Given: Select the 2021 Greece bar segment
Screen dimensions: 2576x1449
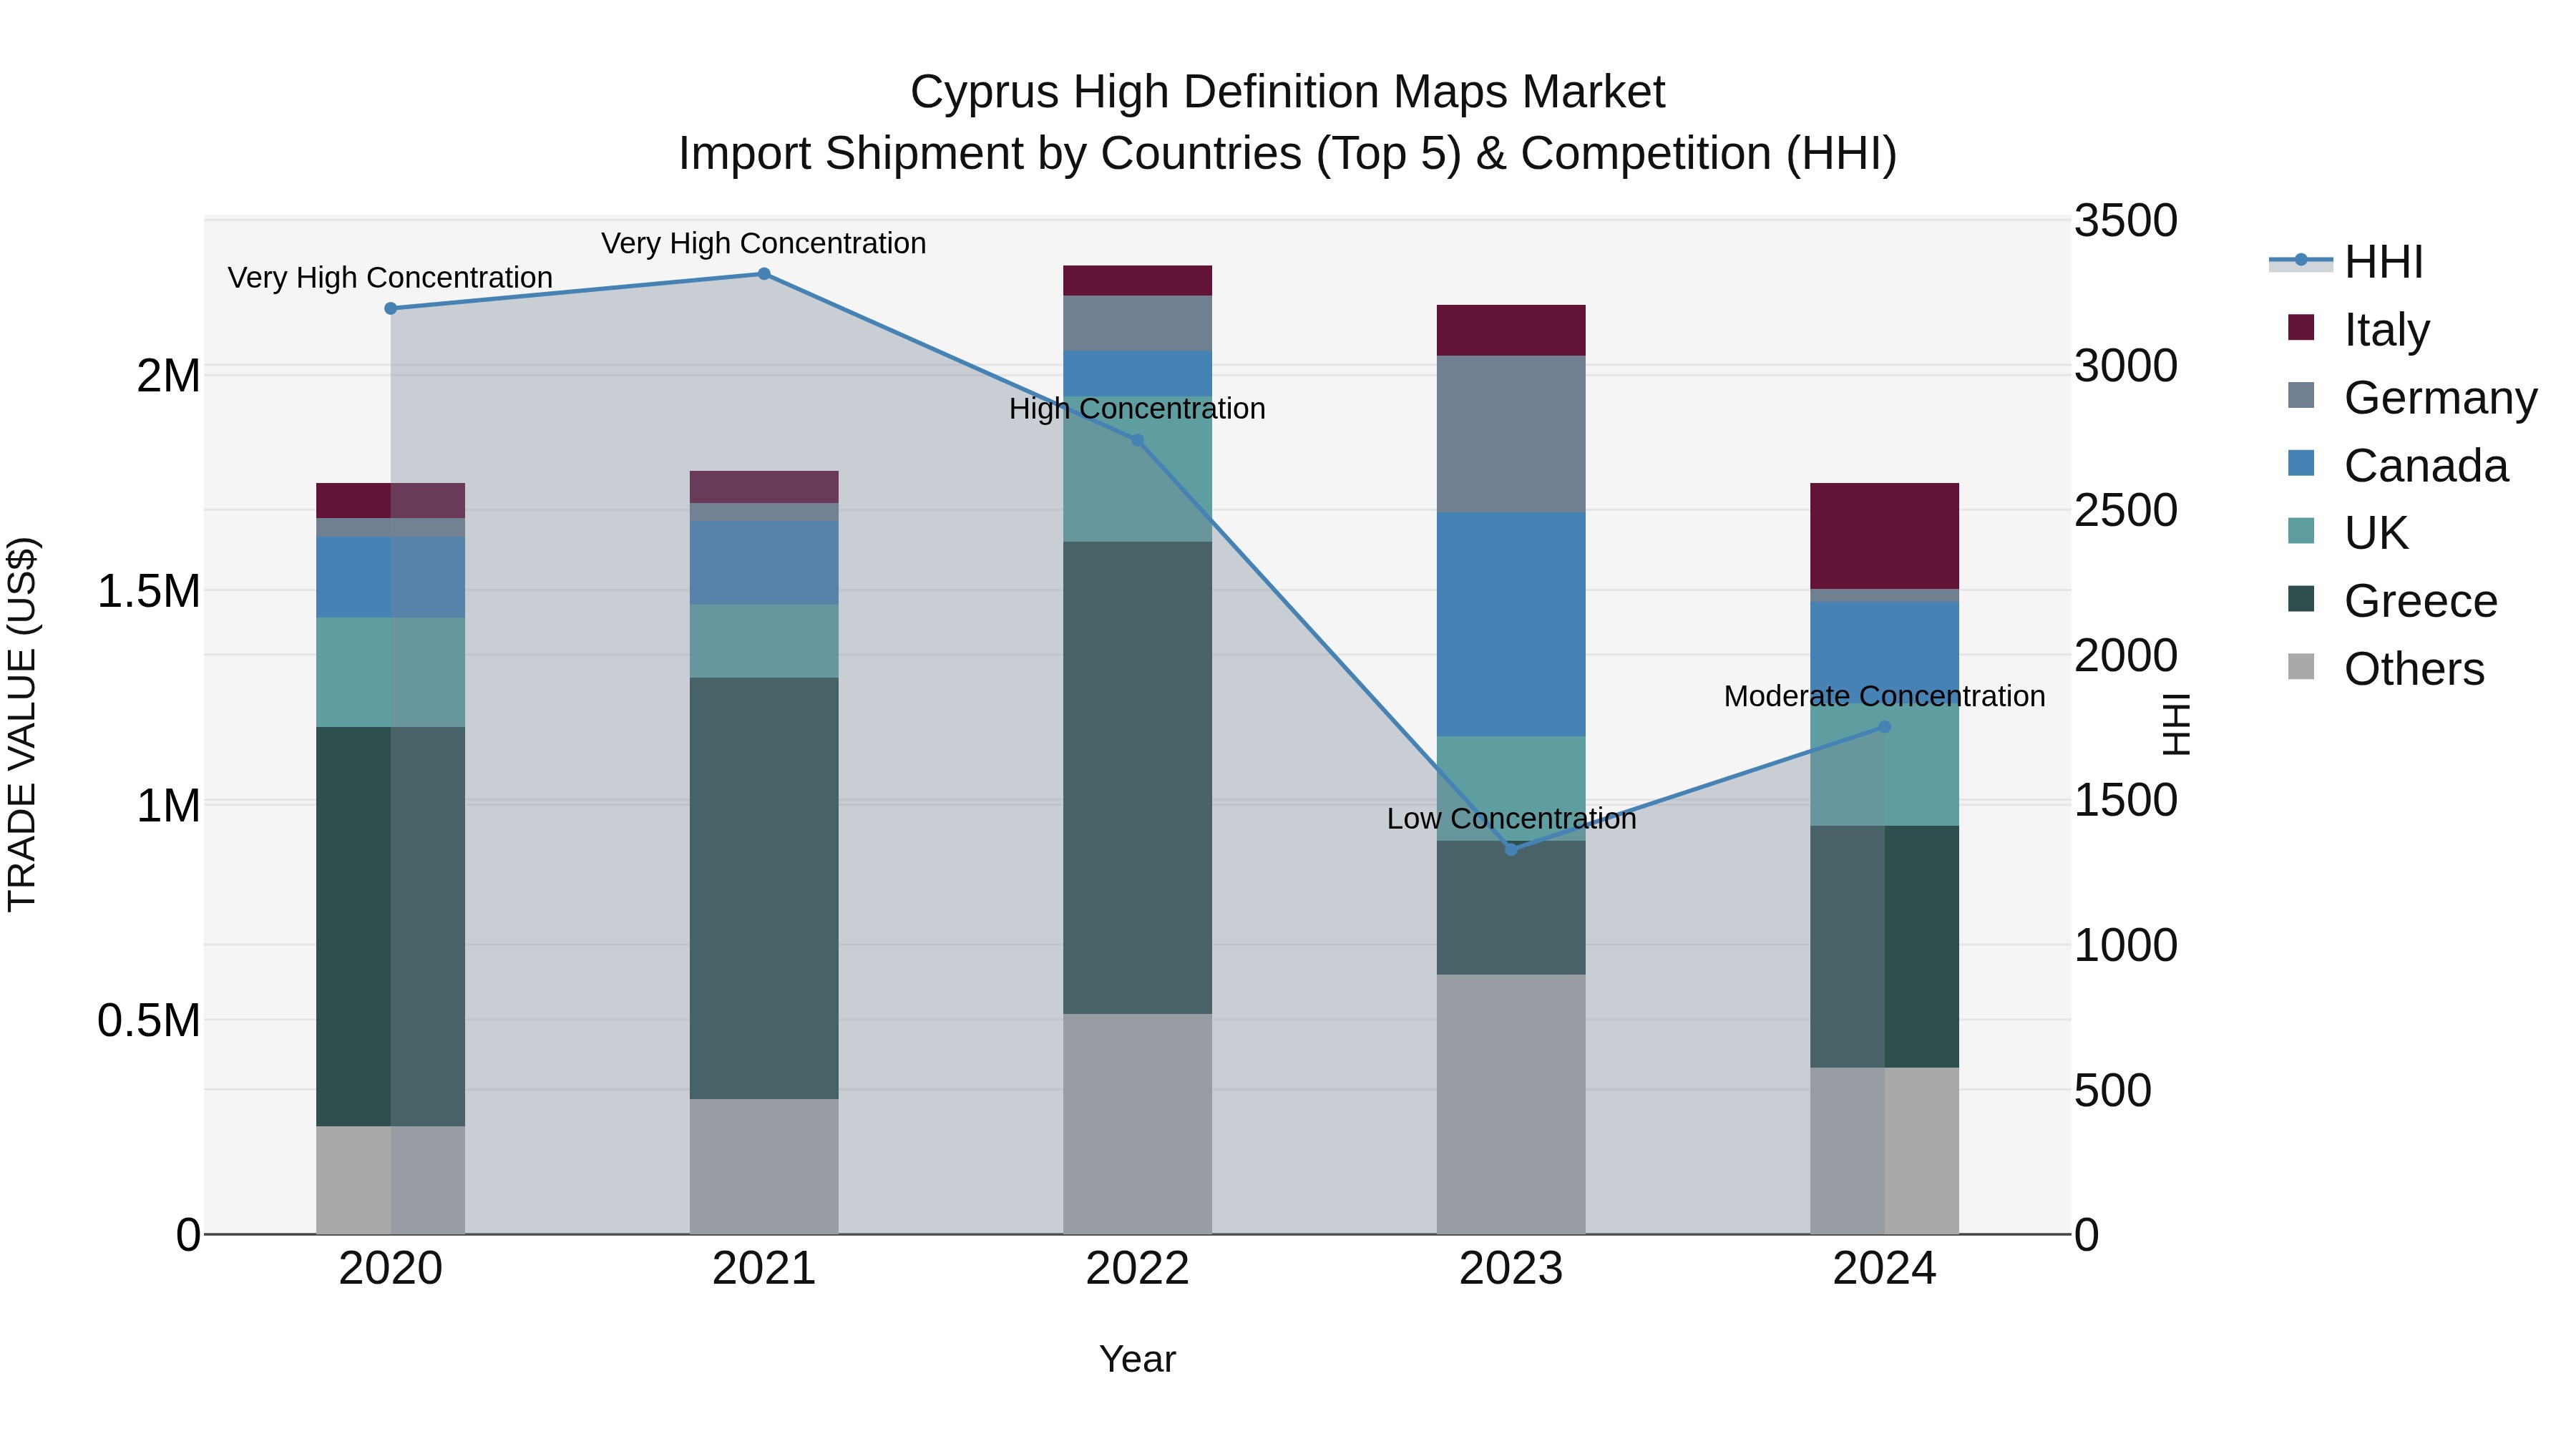Looking at the screenshot, I should tap(764, 888).
